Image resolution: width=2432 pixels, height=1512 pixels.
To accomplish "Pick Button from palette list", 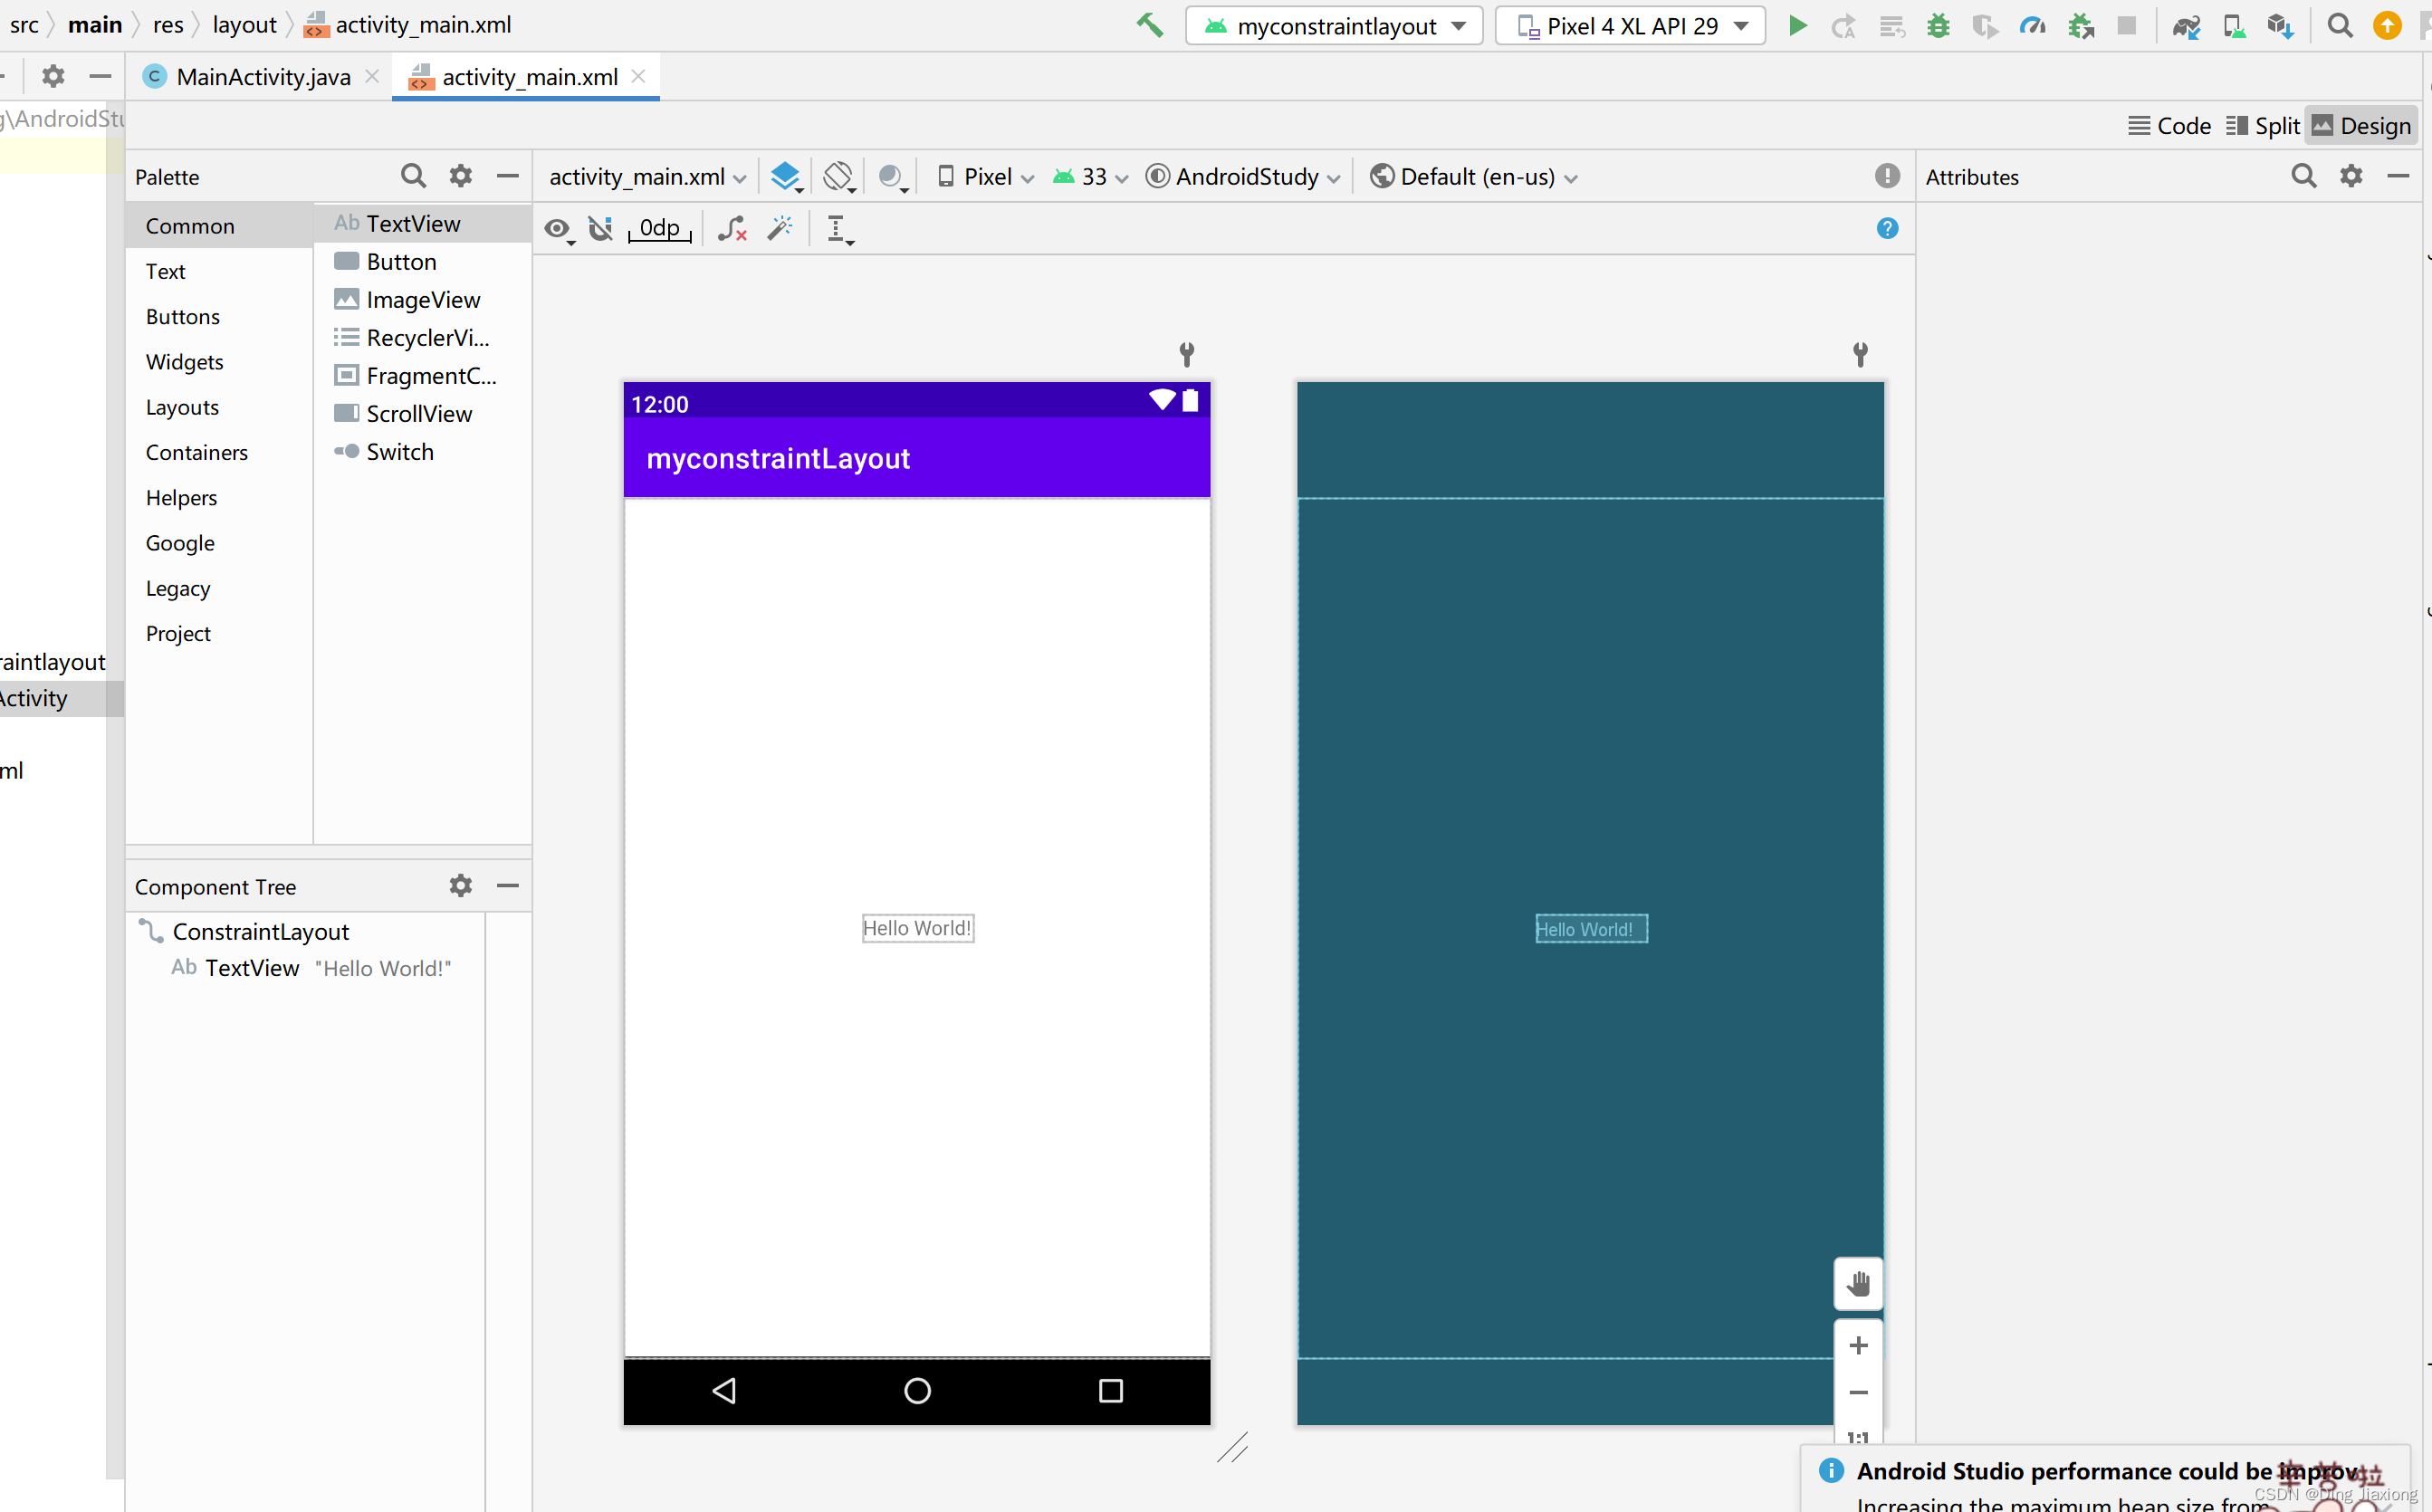I will [x=423, y=262].
